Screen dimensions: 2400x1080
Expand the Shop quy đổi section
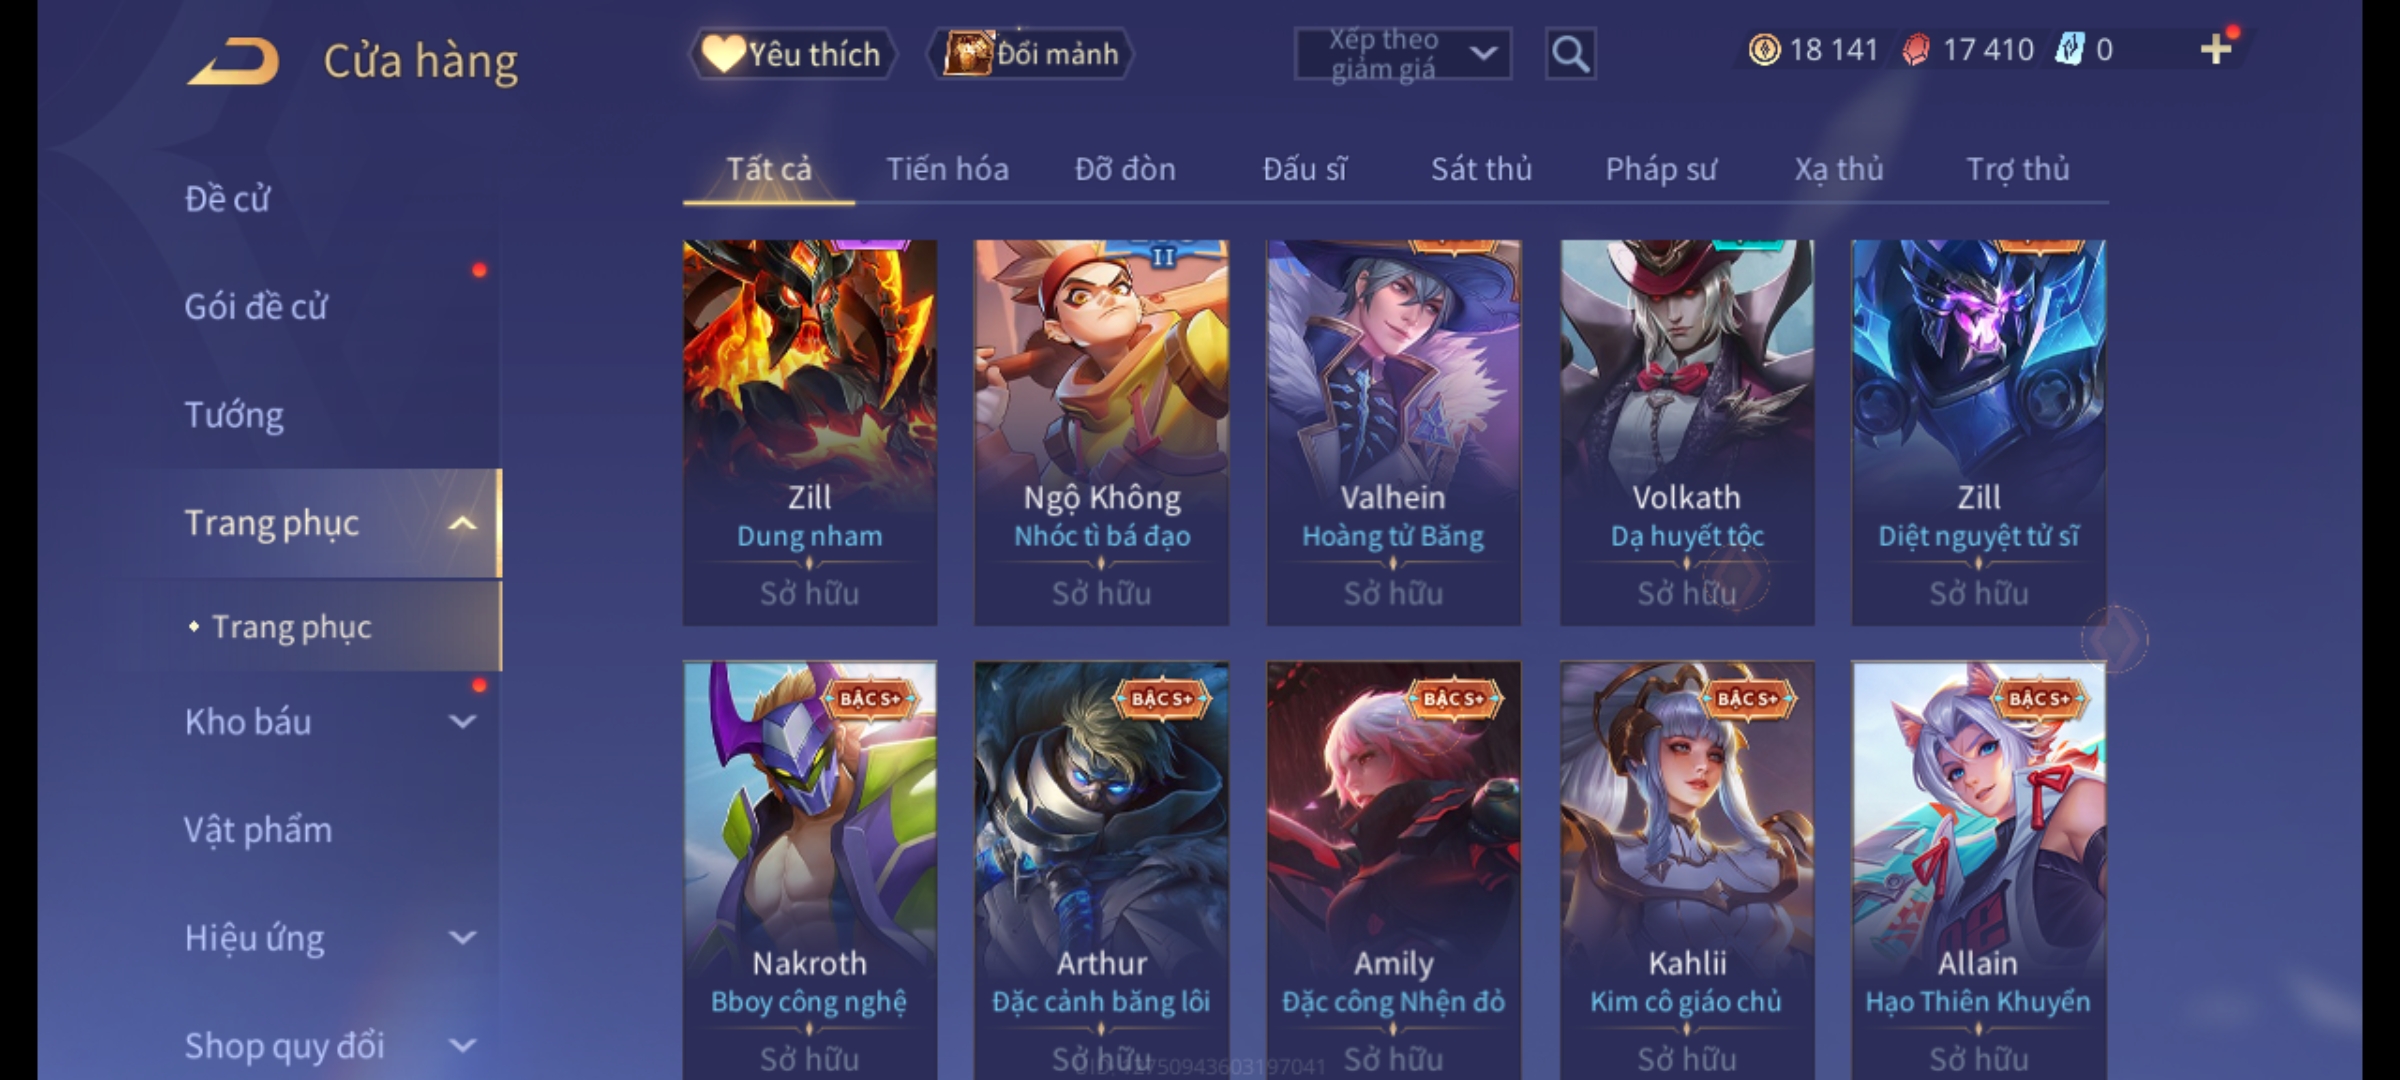[x=462, y=1045]
